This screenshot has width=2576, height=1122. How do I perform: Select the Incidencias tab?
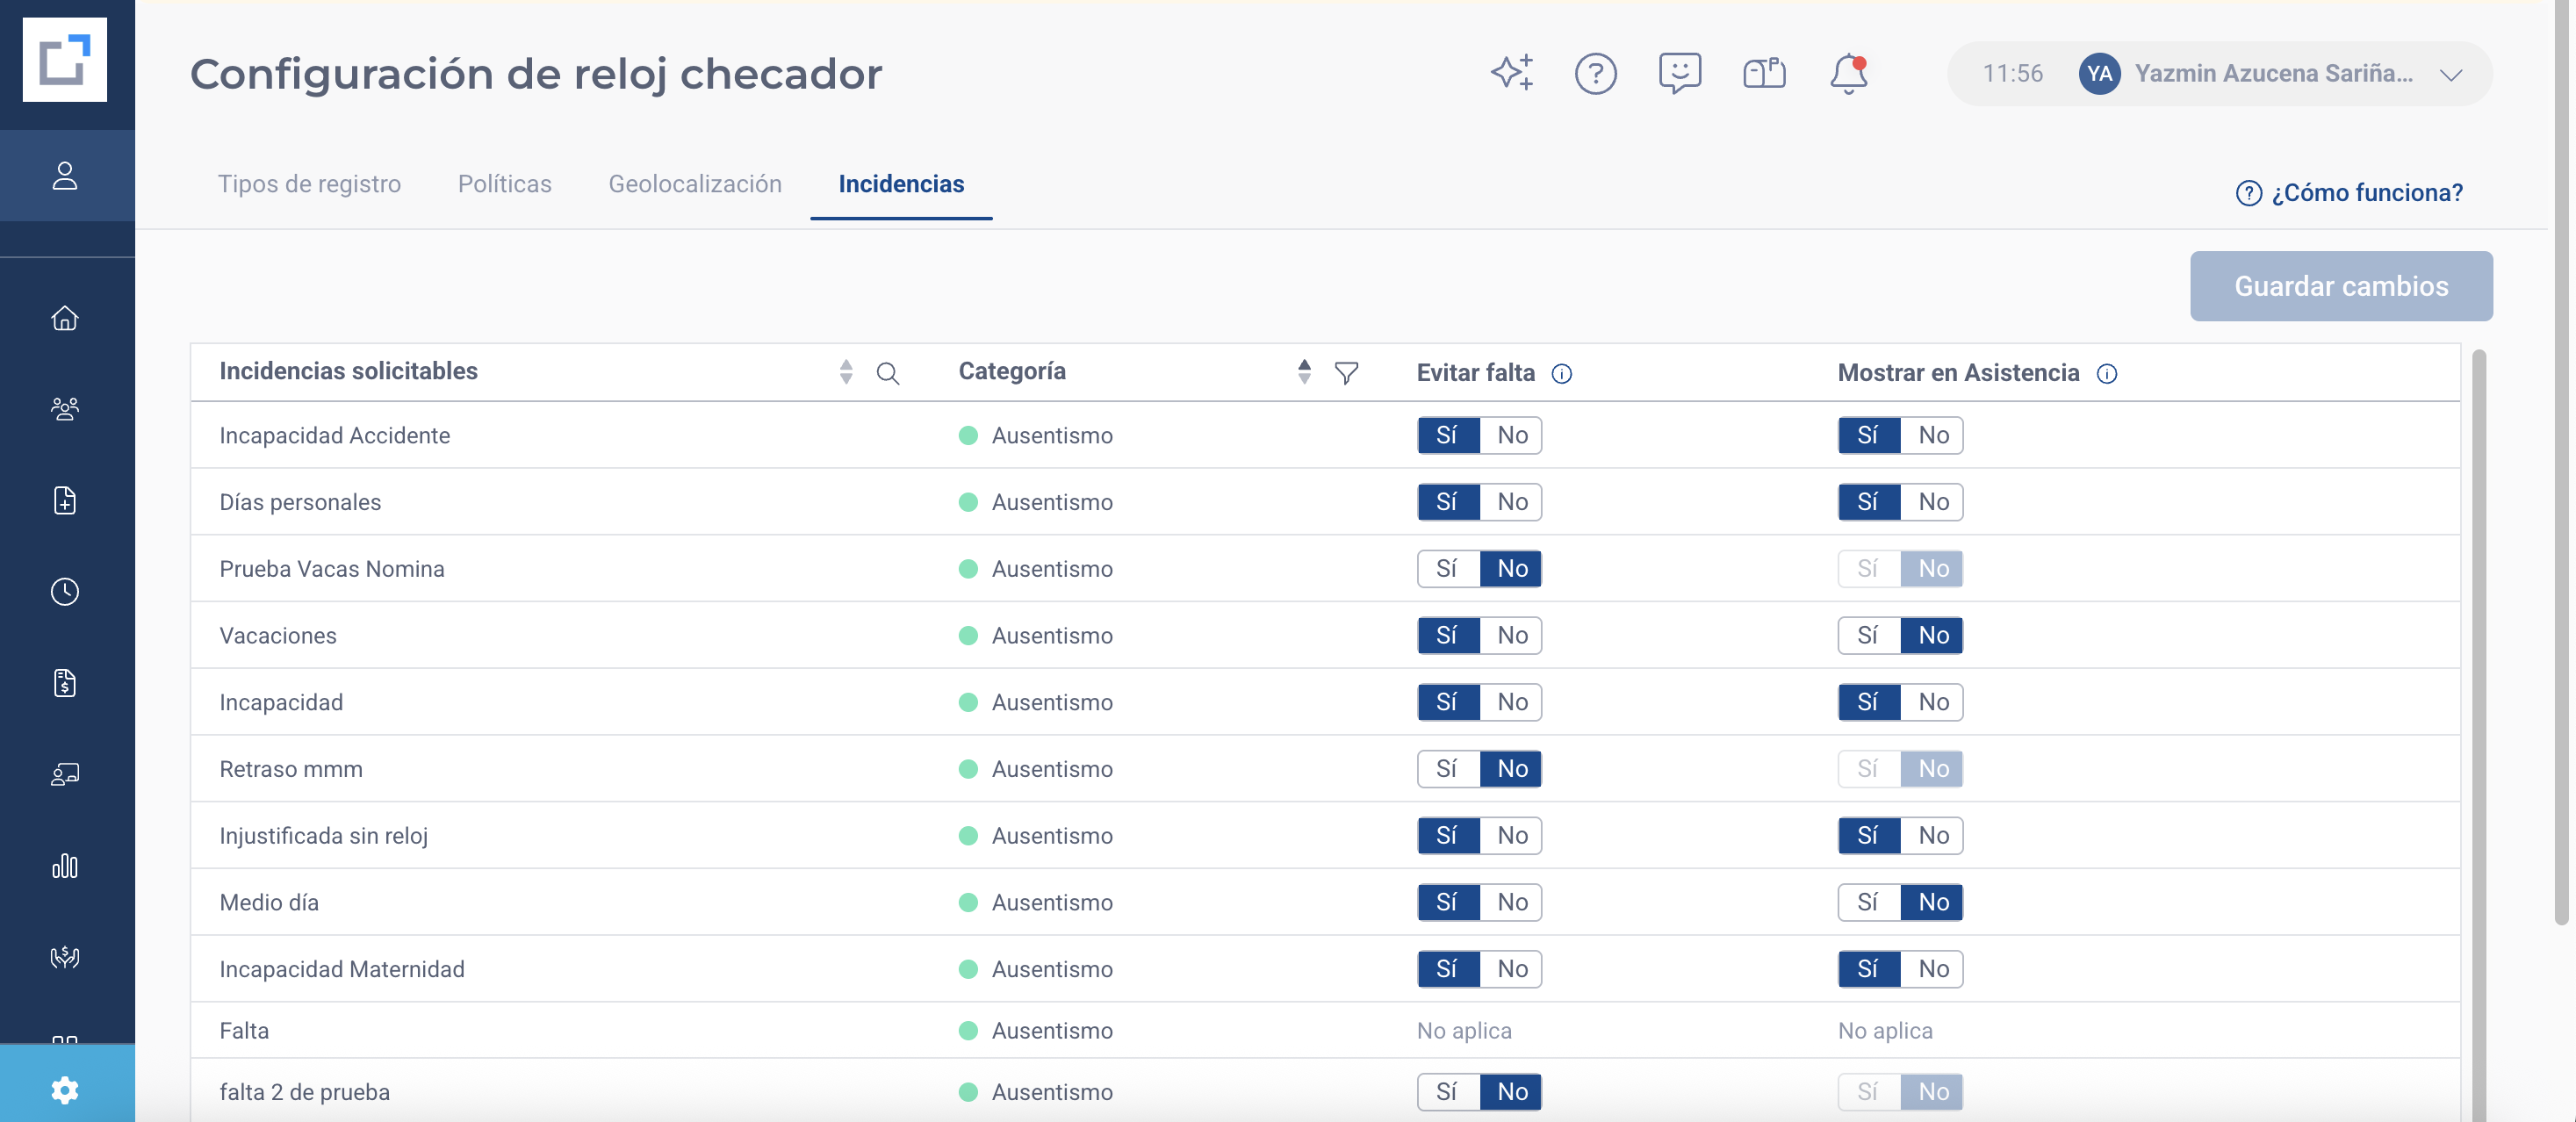coord(901,184)
